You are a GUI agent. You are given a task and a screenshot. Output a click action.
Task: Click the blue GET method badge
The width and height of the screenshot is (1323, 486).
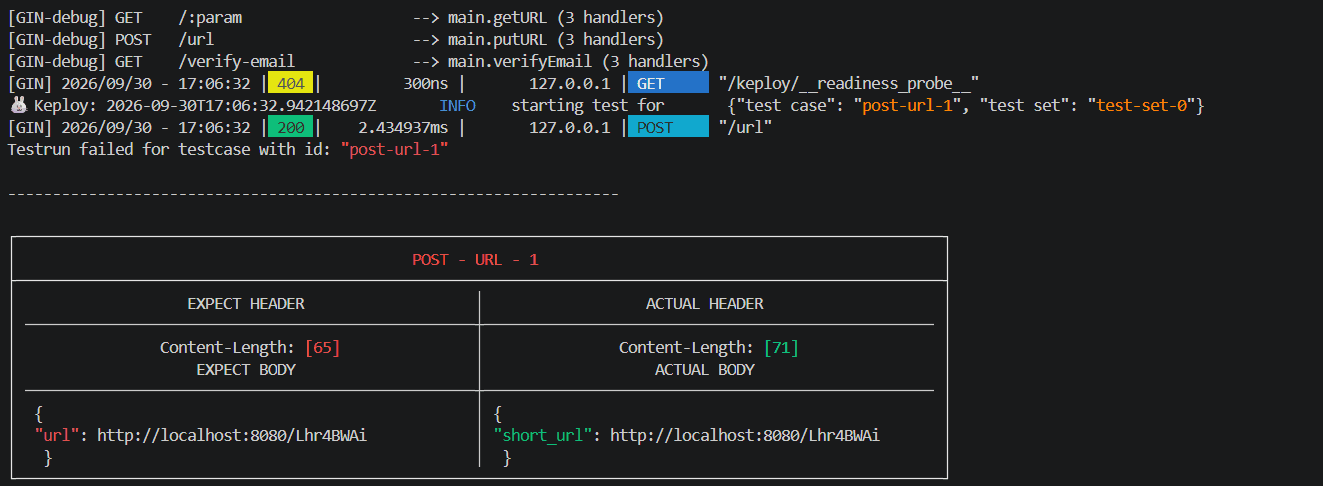coord(667,83)
